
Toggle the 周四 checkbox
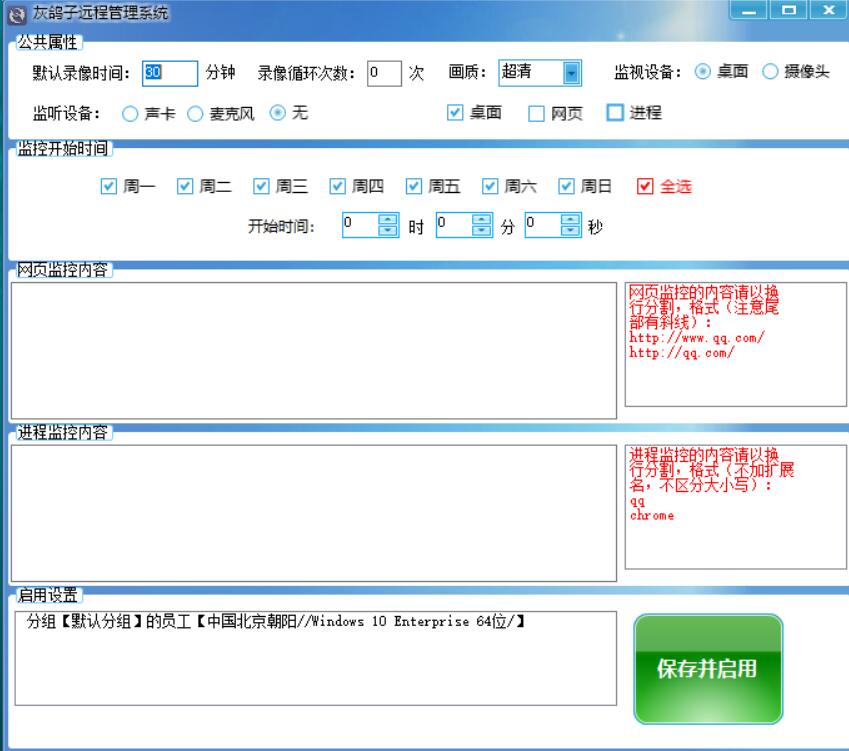click(x=338, y=186)
